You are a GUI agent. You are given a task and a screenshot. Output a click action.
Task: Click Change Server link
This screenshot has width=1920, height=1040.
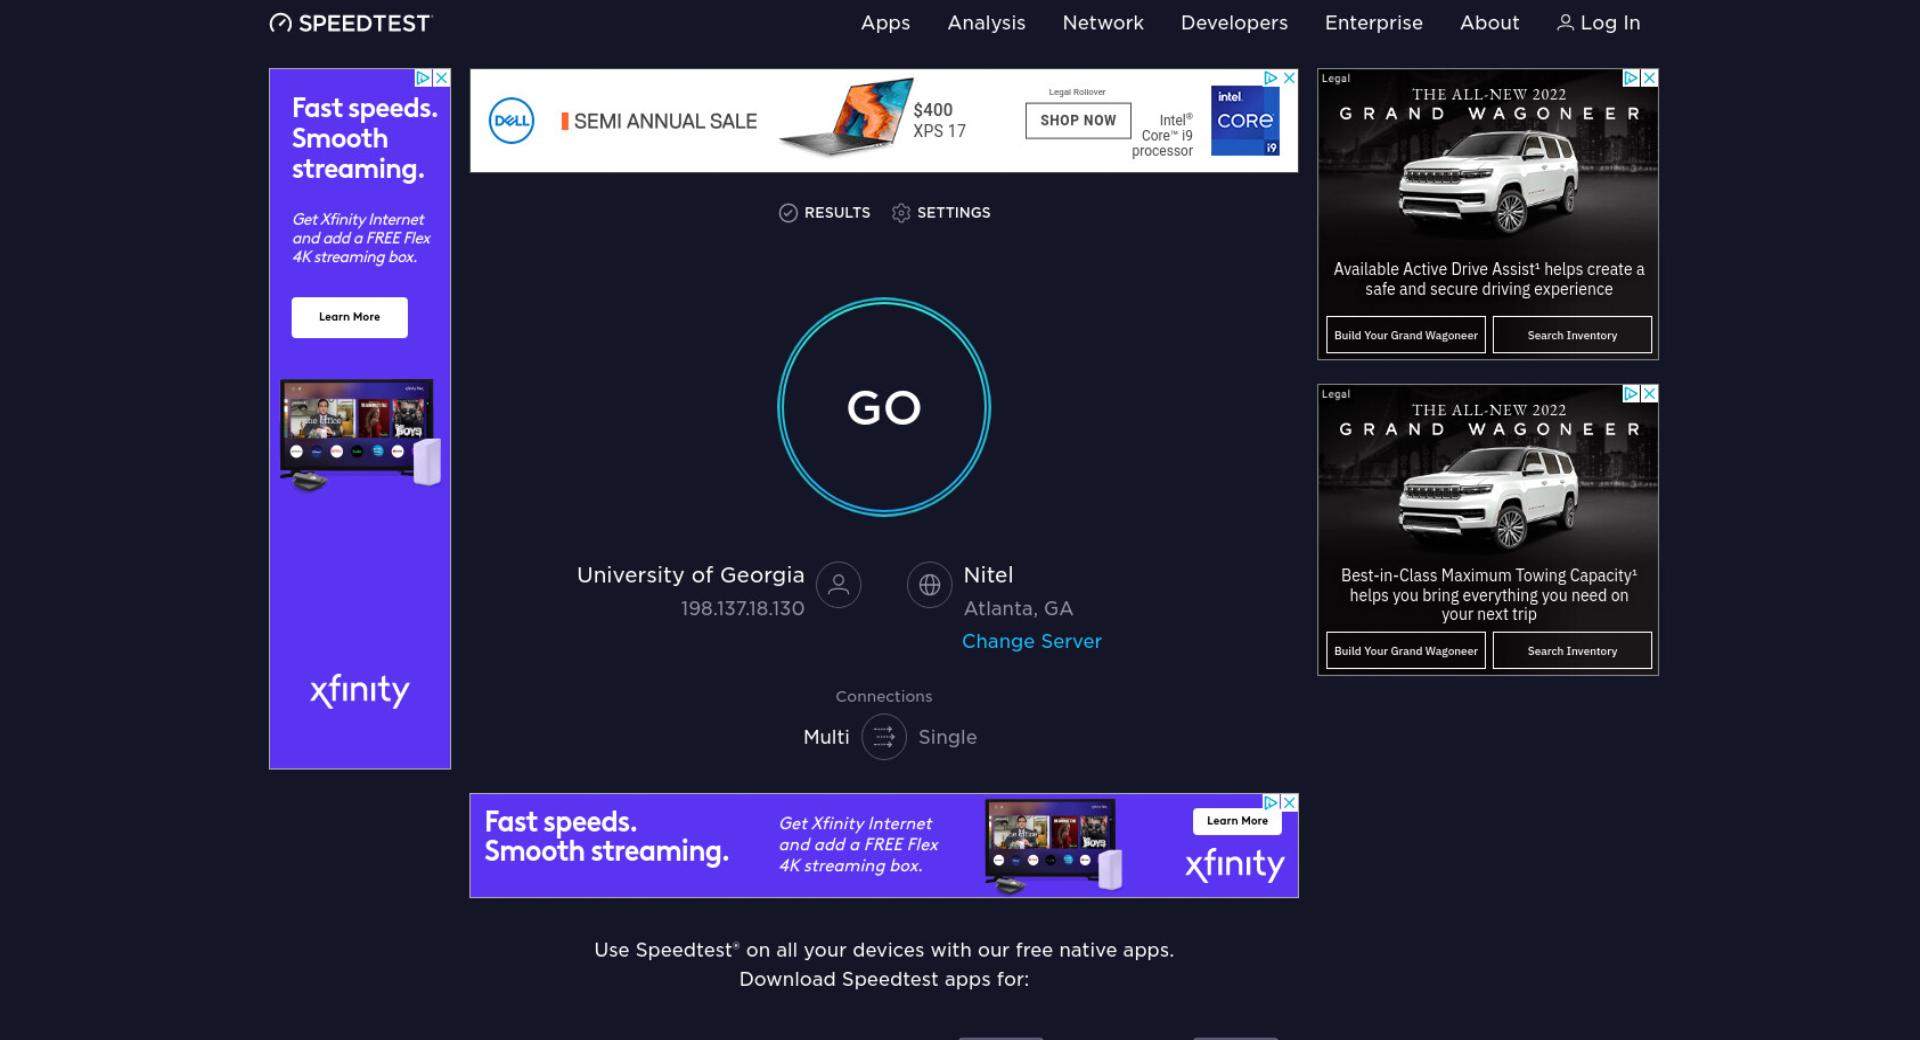(x=1031, y=641)
